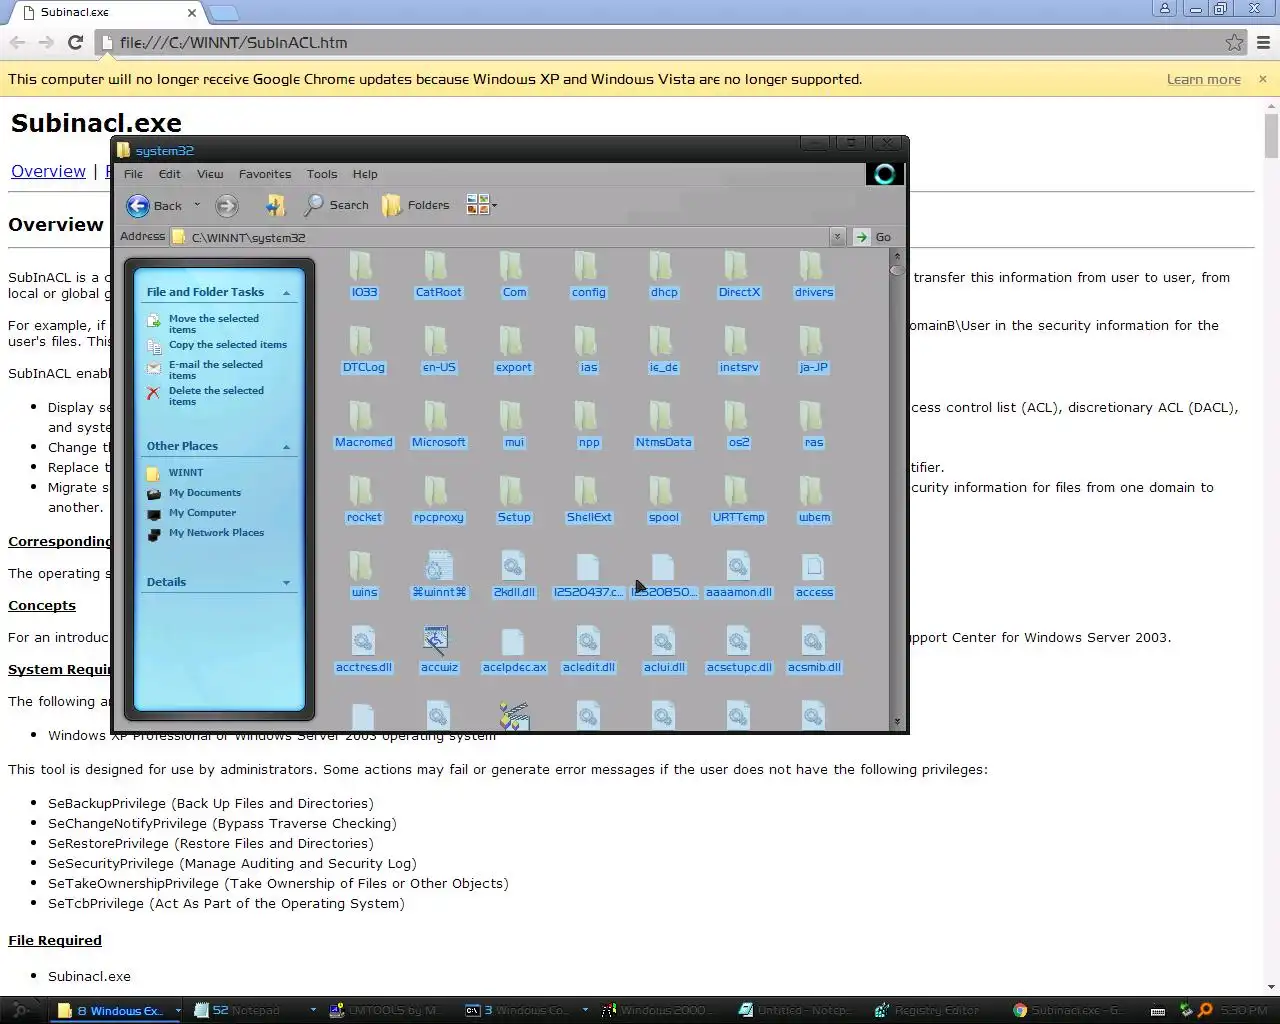Click Move the selected items
The height and width of the screenshot is (1024, 1280).
click(214, 324)
